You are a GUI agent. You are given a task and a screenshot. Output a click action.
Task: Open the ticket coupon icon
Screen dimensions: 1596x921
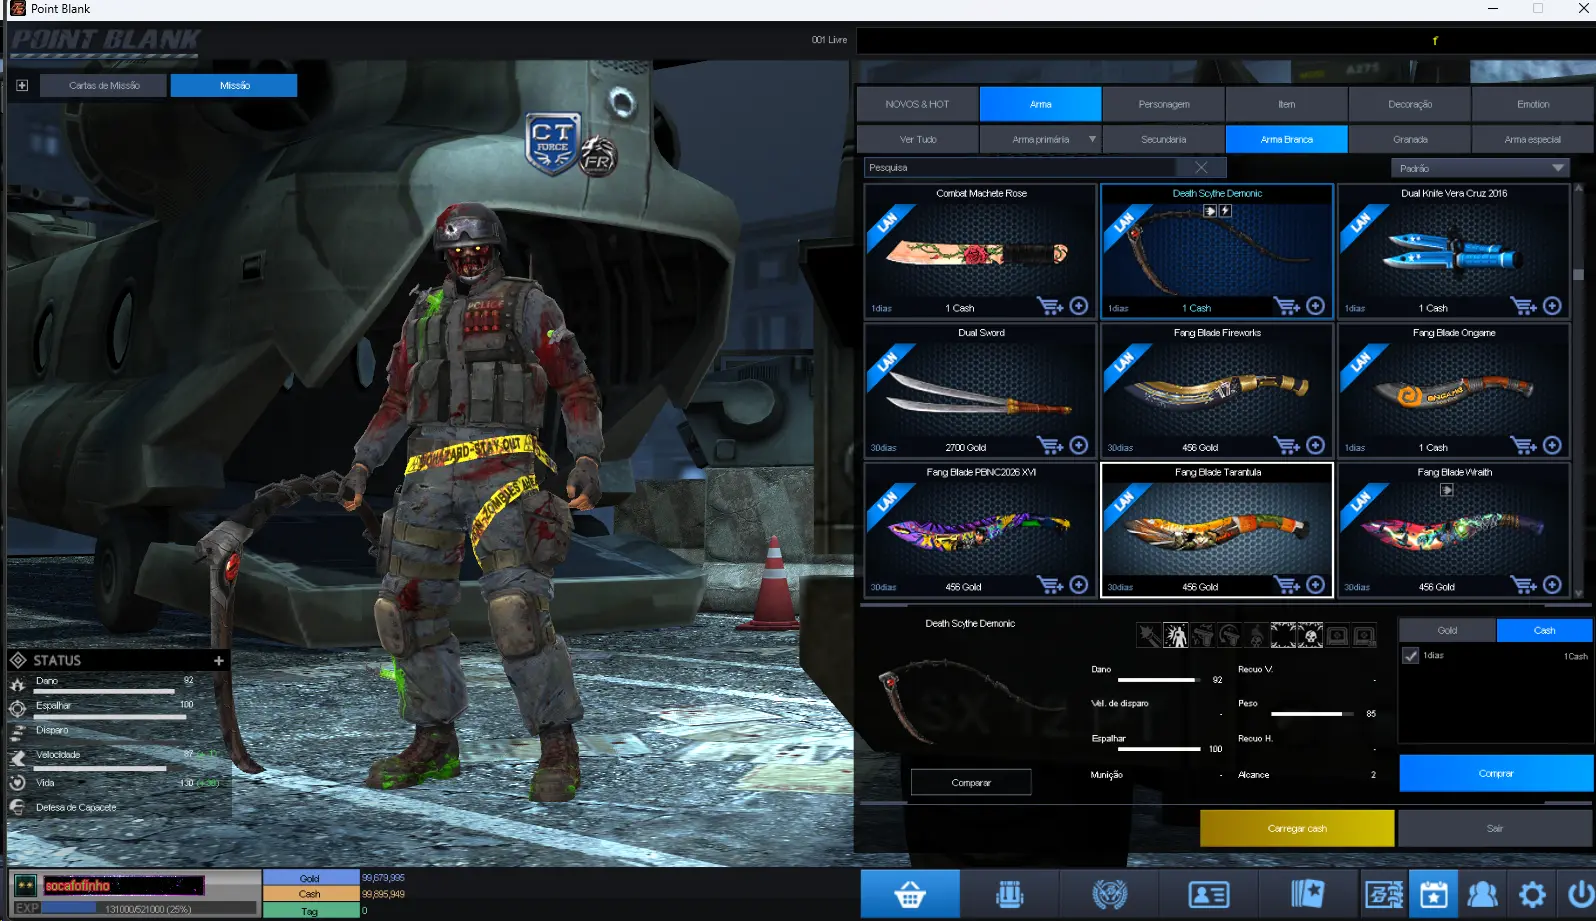click(x=1384, y=894)
